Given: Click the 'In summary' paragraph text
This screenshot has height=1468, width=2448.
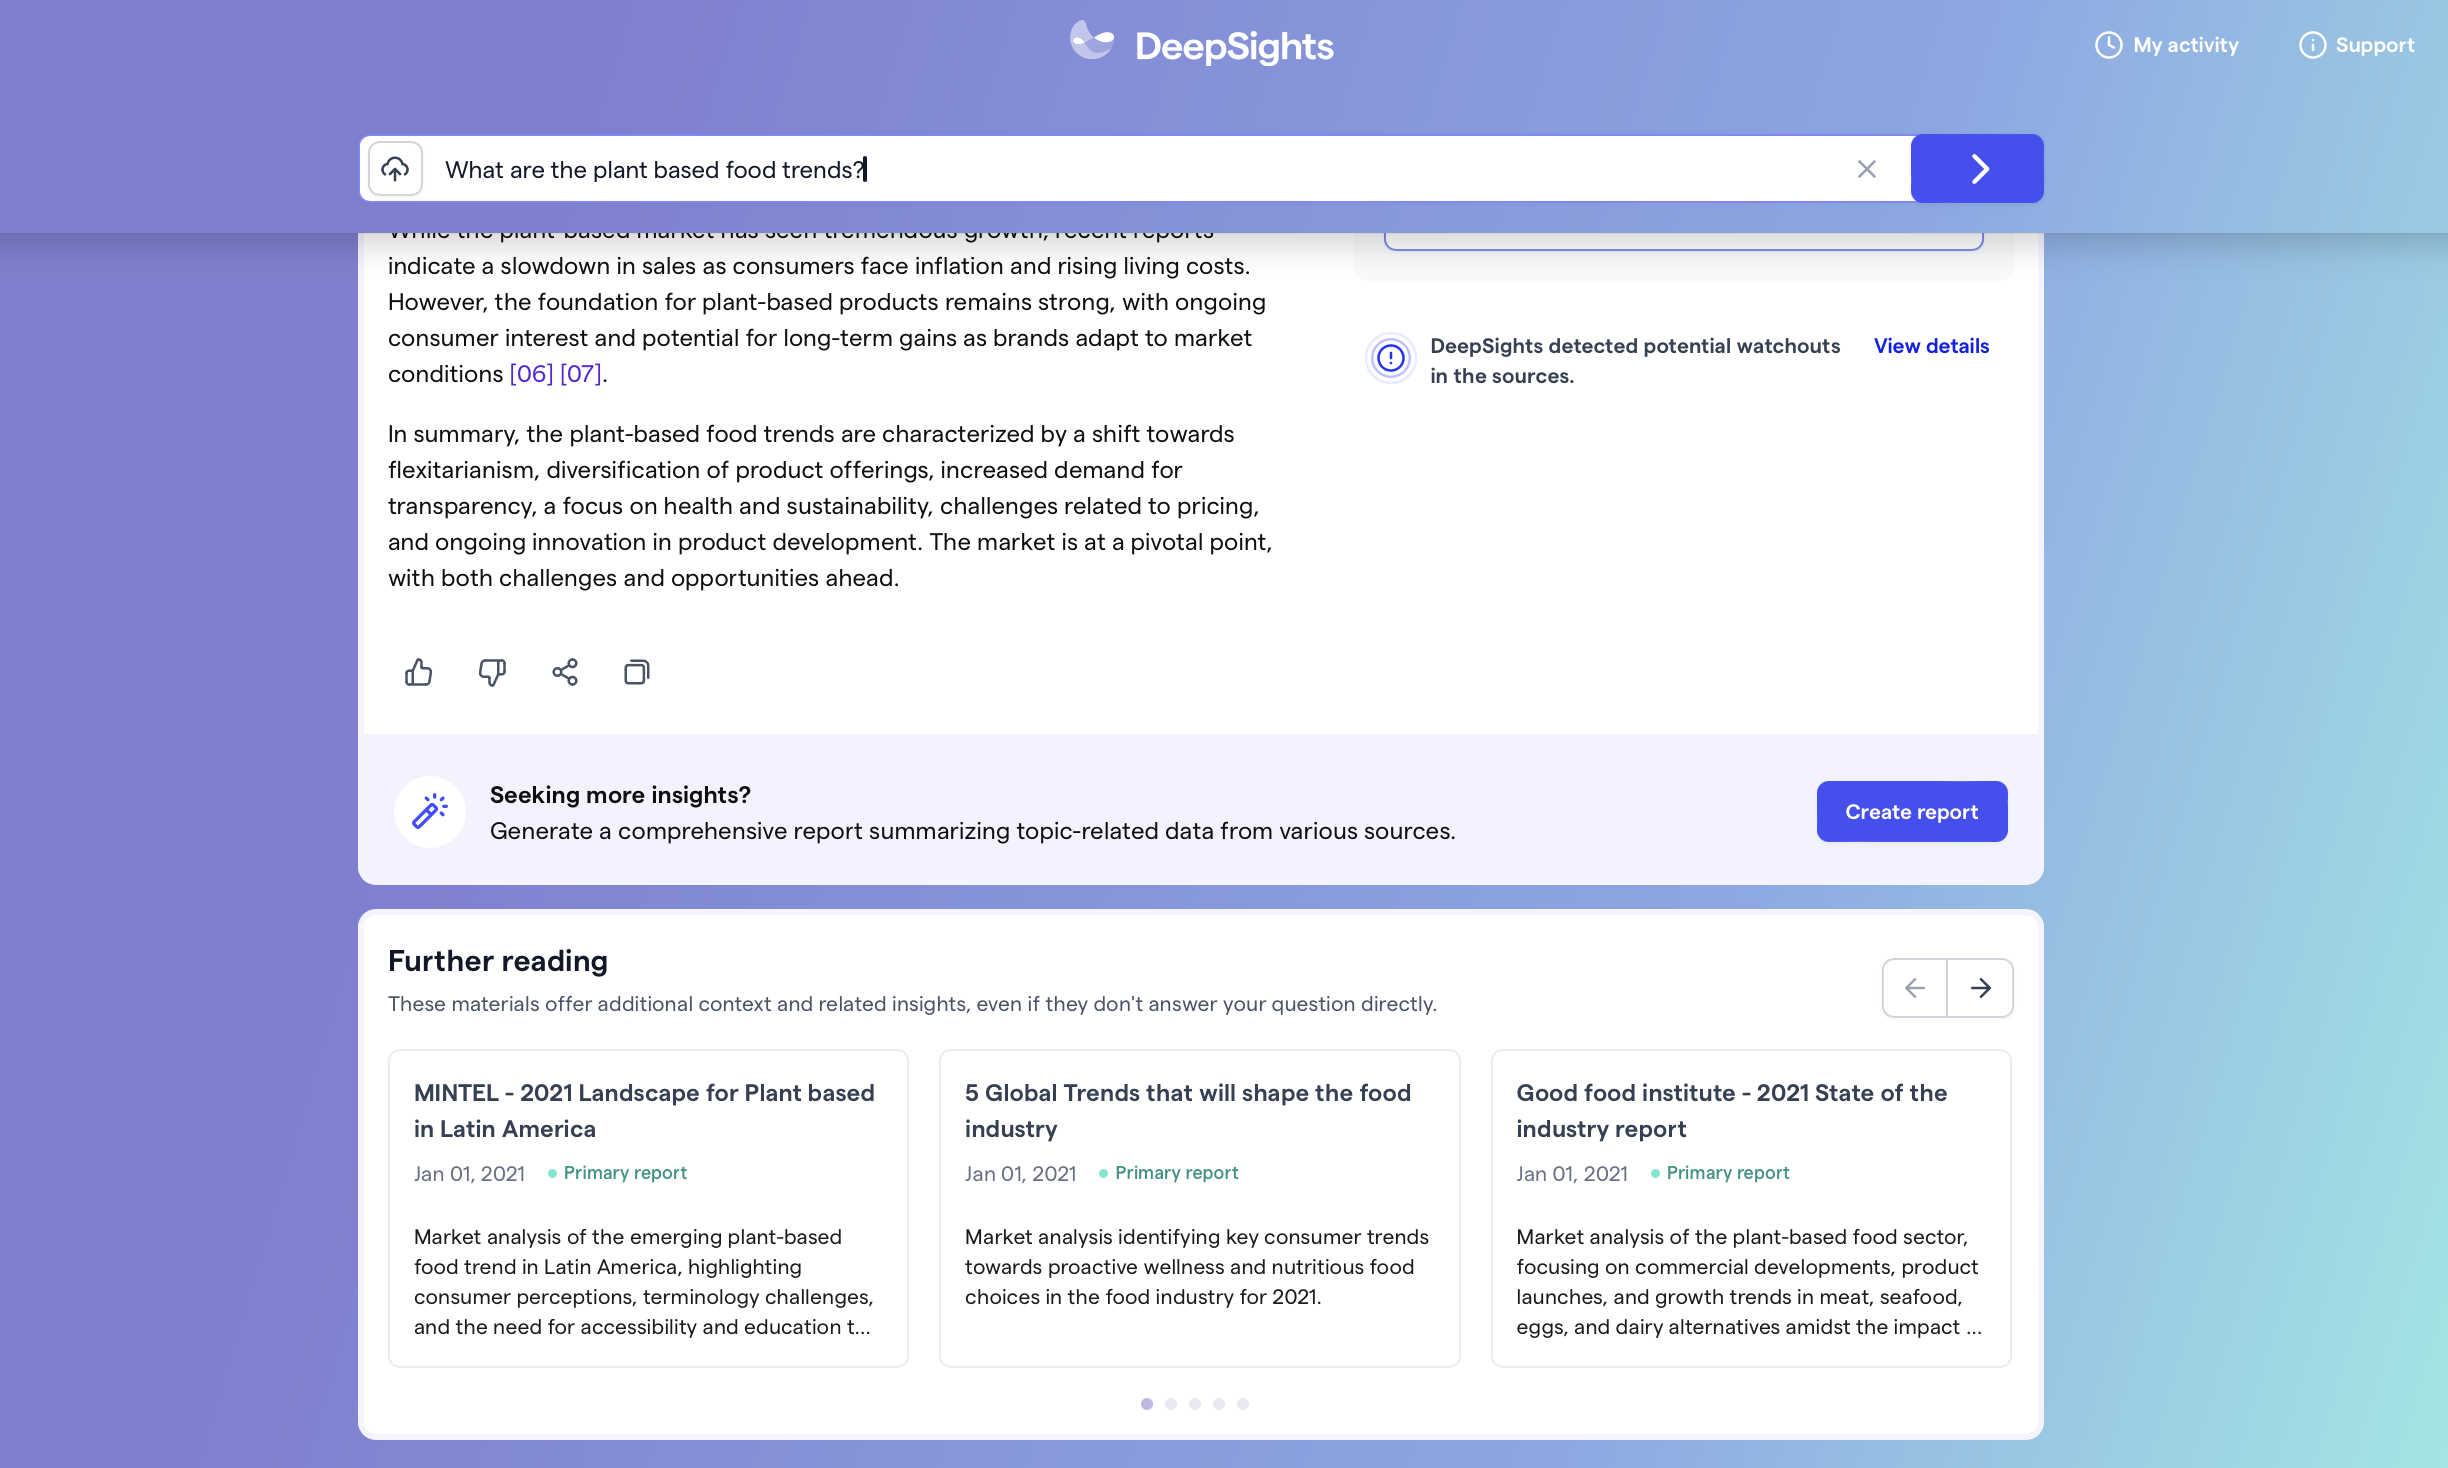Looking at the screenshot, I should (830, 506).
